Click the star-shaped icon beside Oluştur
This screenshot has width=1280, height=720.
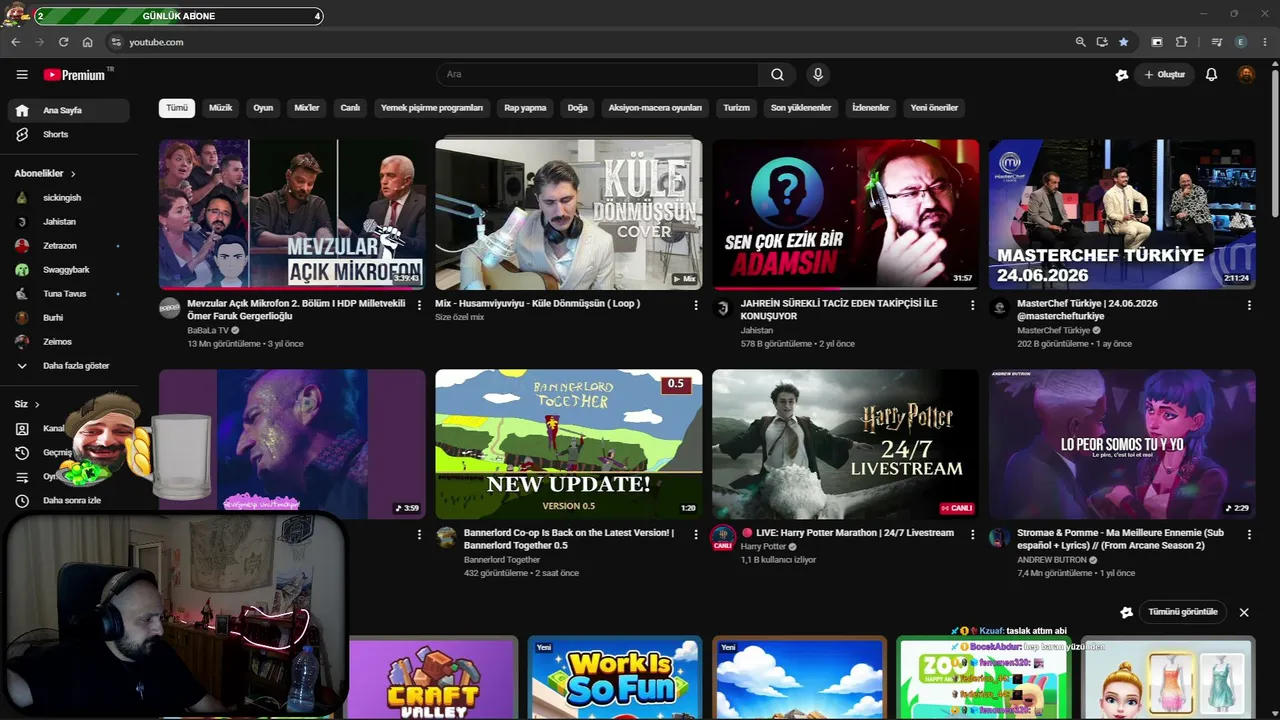click(x=1122, y=75)
